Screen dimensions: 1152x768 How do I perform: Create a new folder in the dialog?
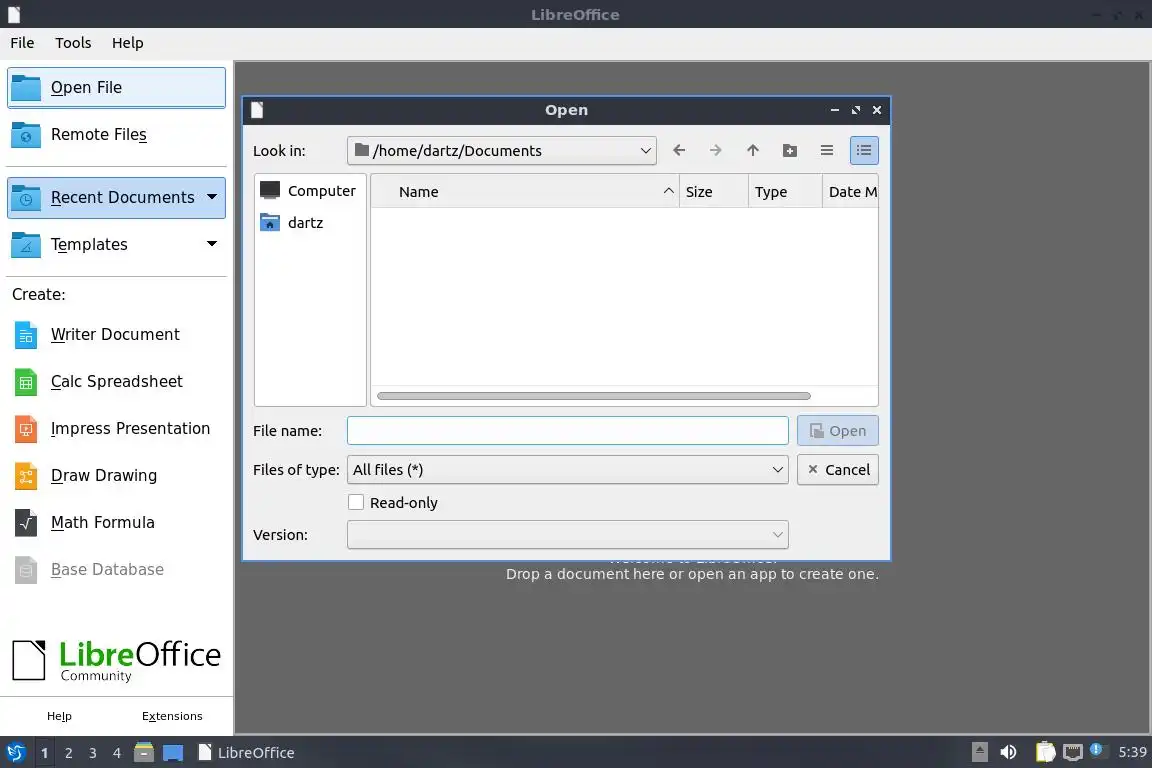[790, 151]
